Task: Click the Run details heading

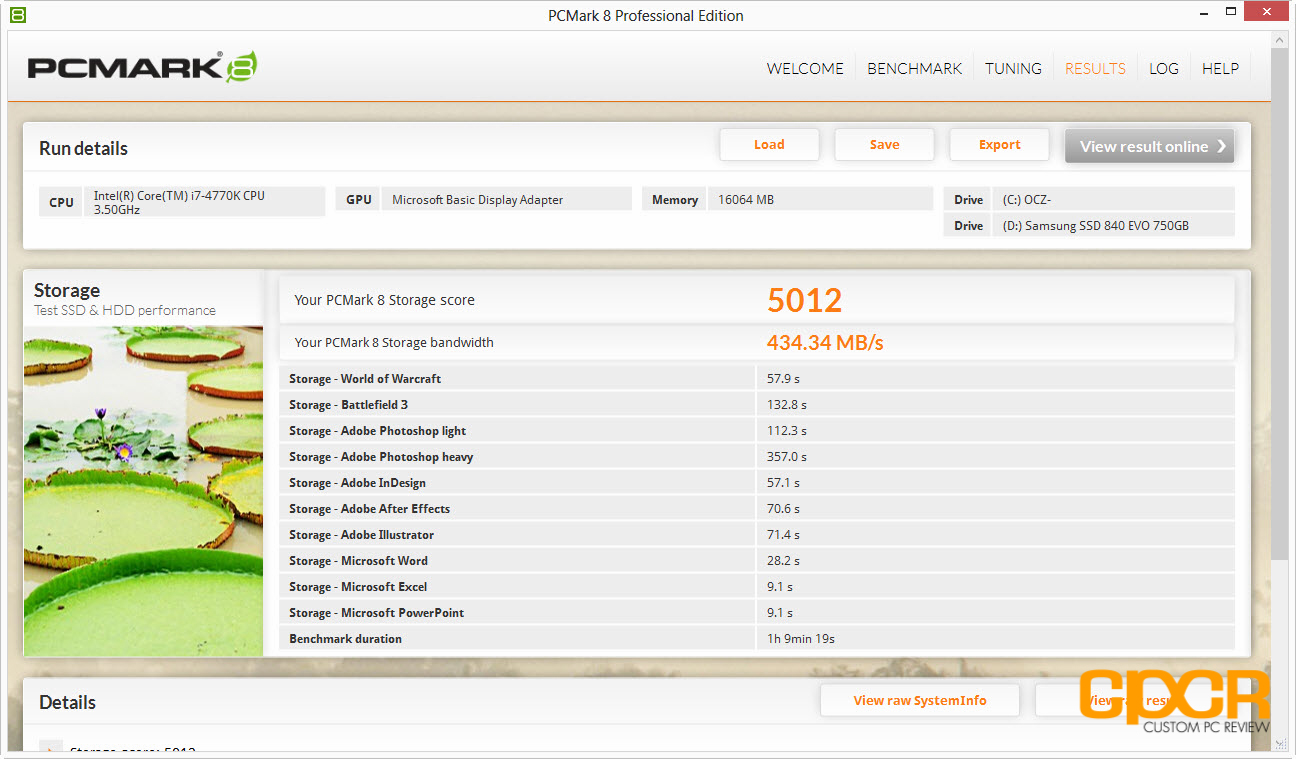Action: coord(84,149)
